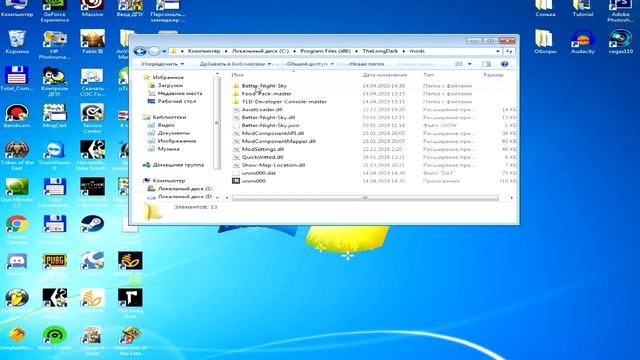Screen dimensions: 640x360
Task: Click the Fable III desktop icon
Action: coord(92,42)
